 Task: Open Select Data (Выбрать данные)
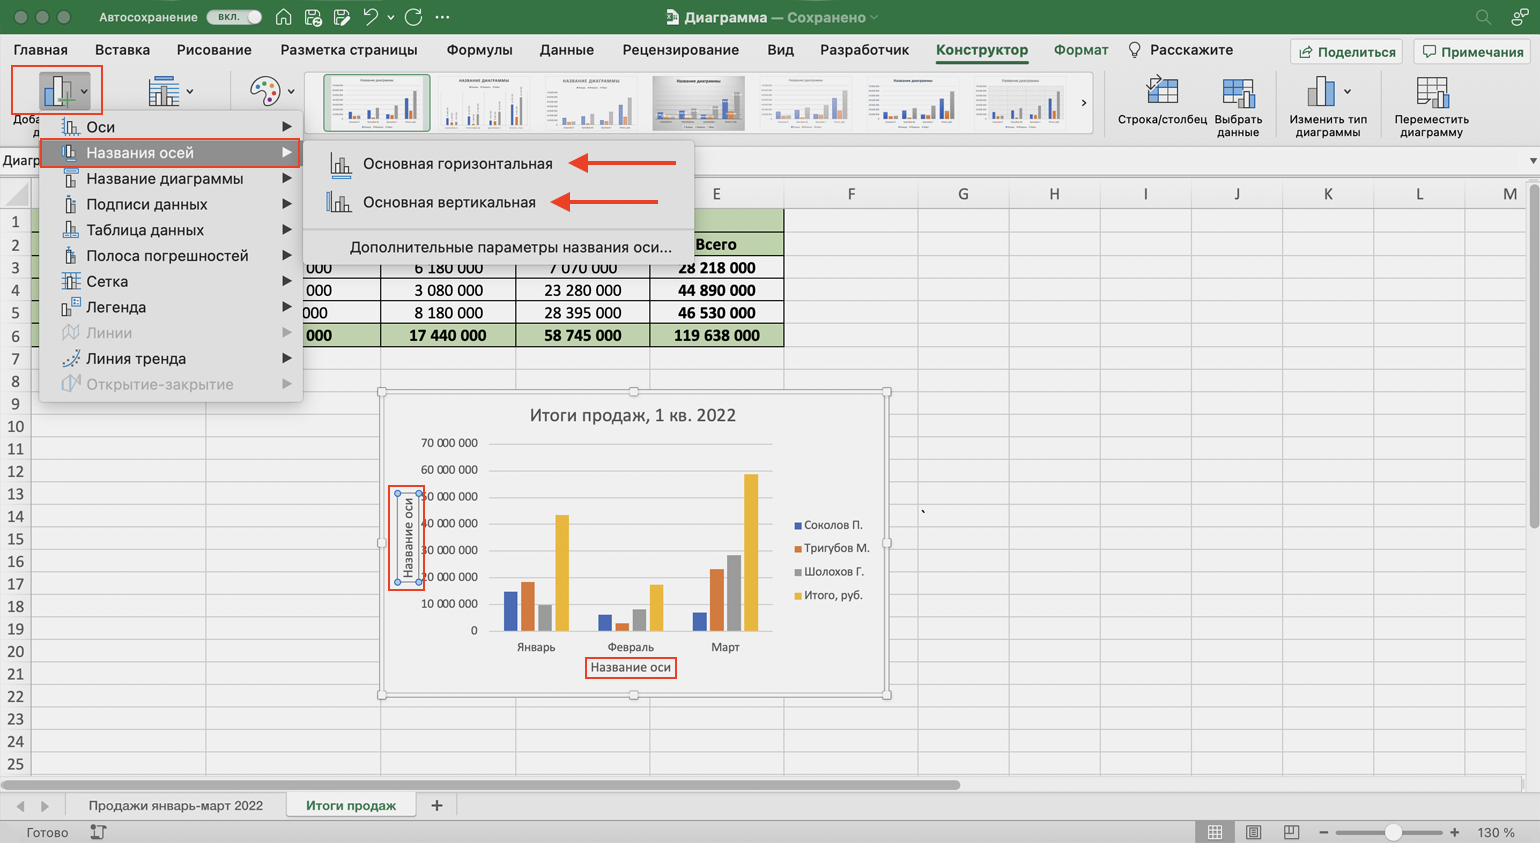tap(1237, 93)
